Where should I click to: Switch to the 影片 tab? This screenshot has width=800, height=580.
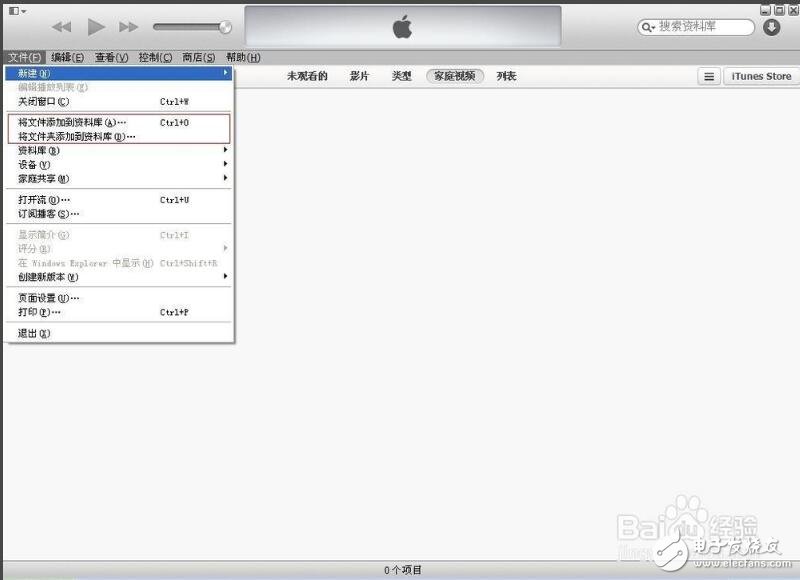(x=359, y=75)
